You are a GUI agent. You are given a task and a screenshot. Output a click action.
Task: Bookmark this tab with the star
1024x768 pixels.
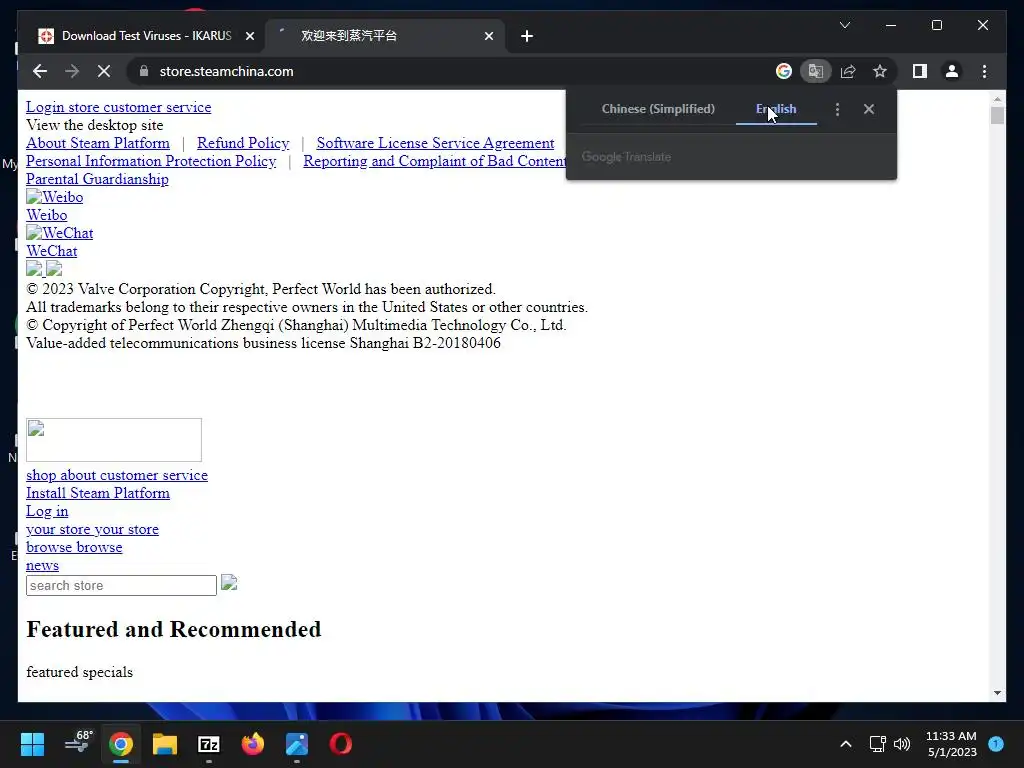tap(880, 71)
